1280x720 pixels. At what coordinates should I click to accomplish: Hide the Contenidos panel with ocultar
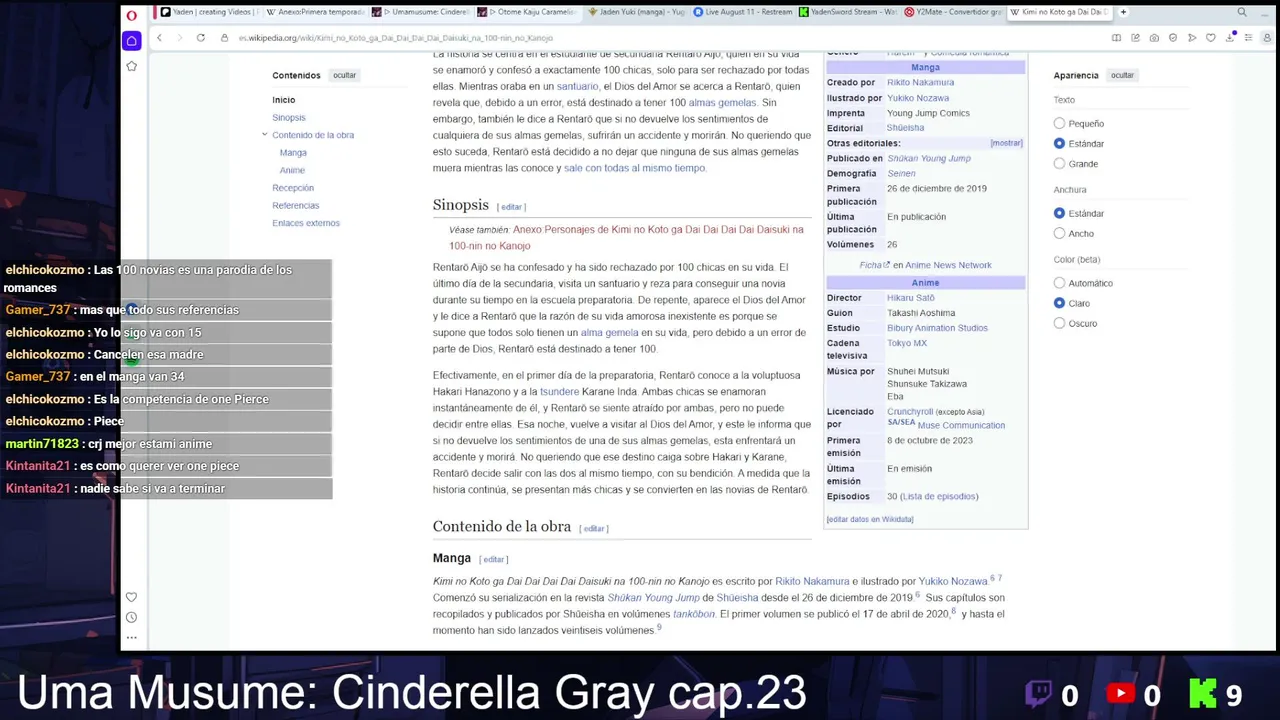pyautogui.click(x=344, y=75)
